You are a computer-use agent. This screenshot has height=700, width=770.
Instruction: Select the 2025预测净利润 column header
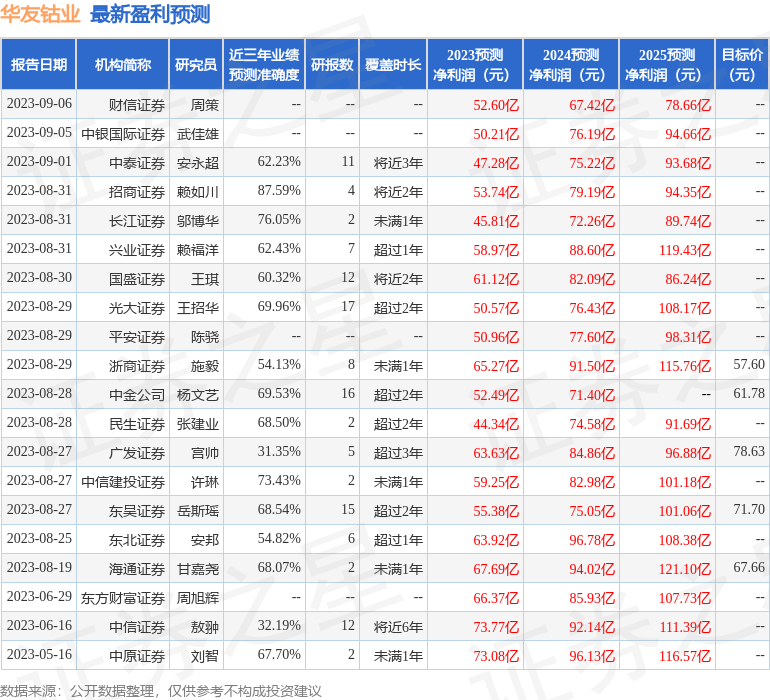pyautogui.click(x=667, y=64)
